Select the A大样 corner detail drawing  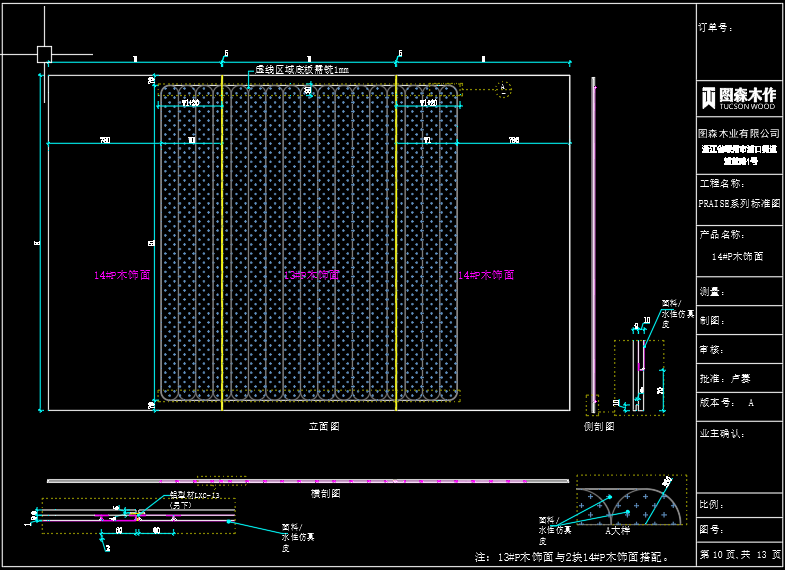(632, 501)
